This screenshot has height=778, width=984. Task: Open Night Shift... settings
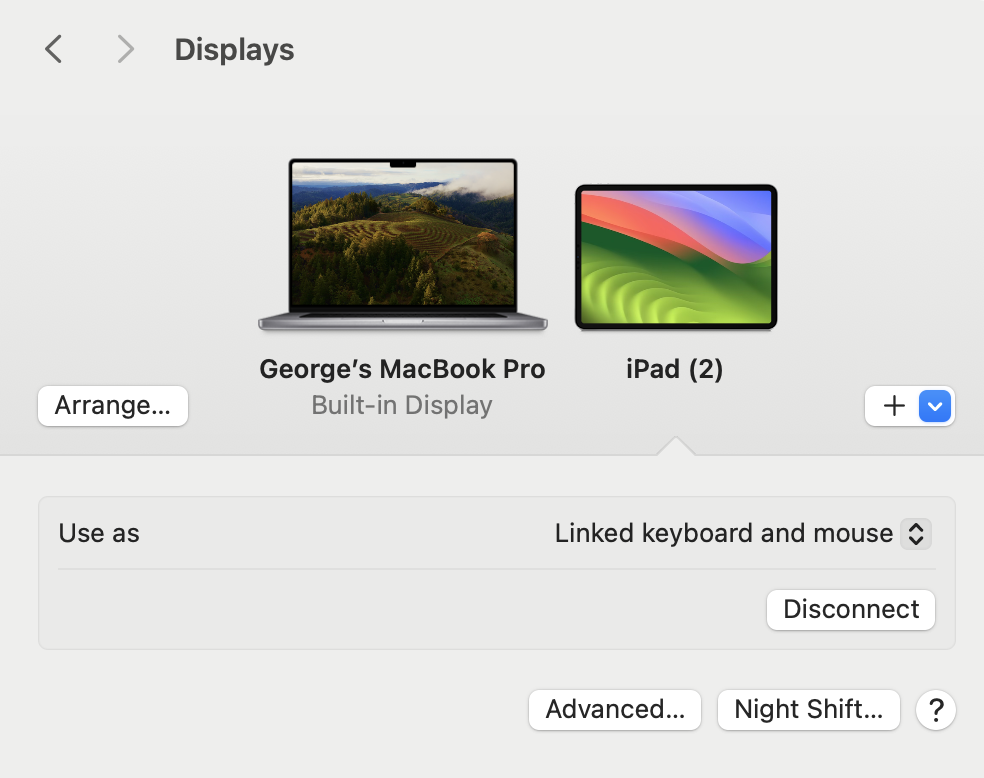[x=808, y=710]
